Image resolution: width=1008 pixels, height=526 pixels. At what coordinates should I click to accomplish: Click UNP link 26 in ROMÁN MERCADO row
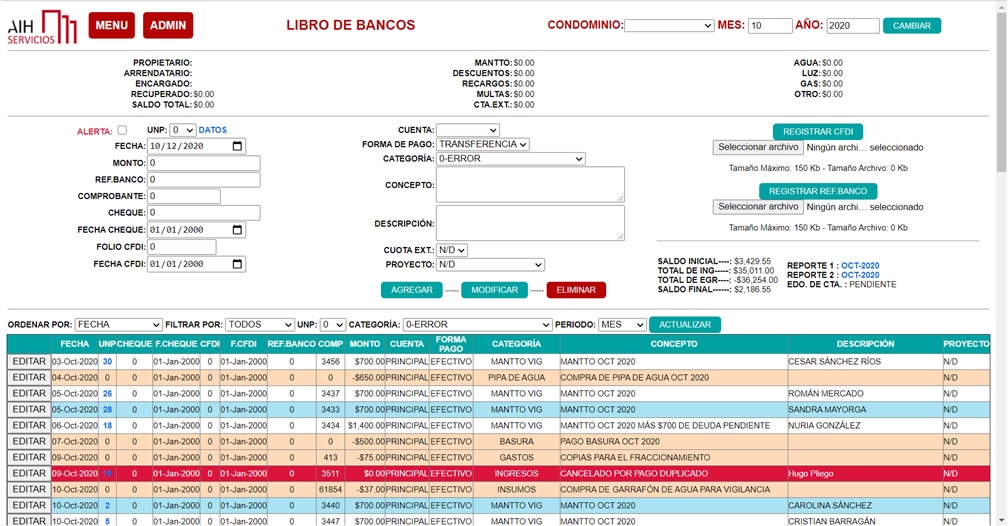pyautogui.click(x=107, y=394)
